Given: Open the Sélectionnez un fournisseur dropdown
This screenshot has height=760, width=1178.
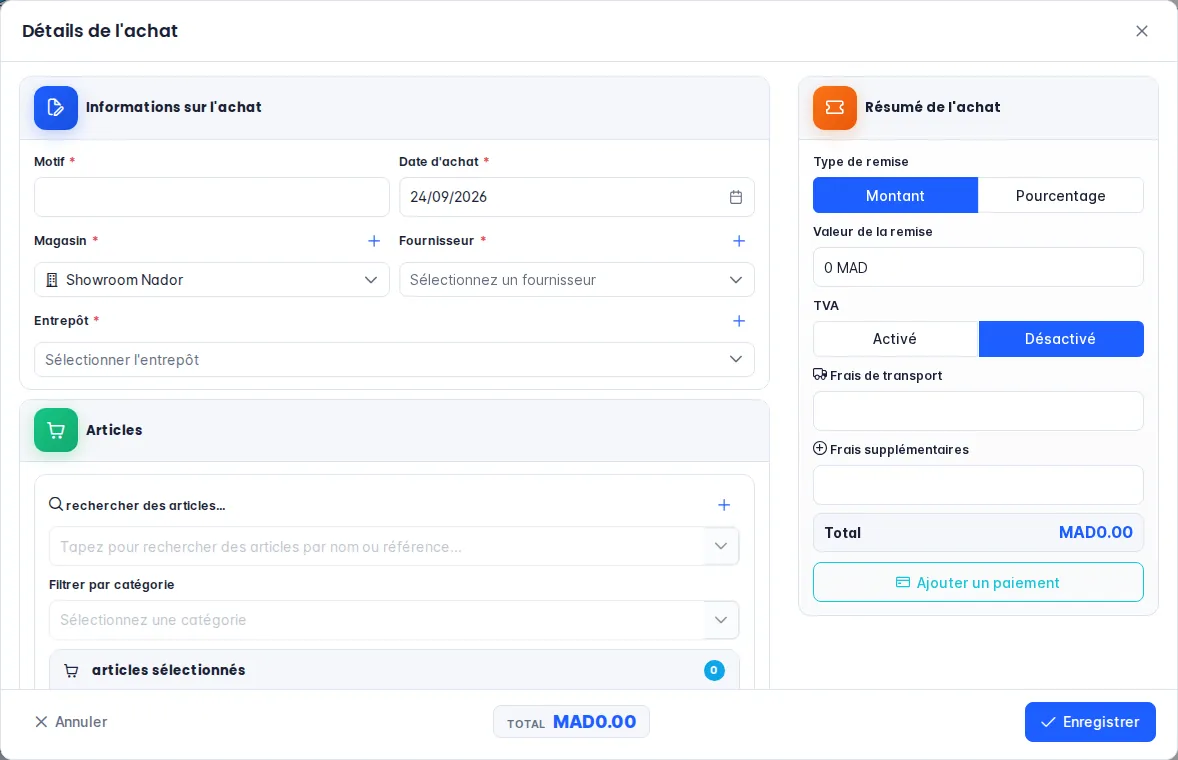Looking at the screenshot, I should [x=576, y=279].
